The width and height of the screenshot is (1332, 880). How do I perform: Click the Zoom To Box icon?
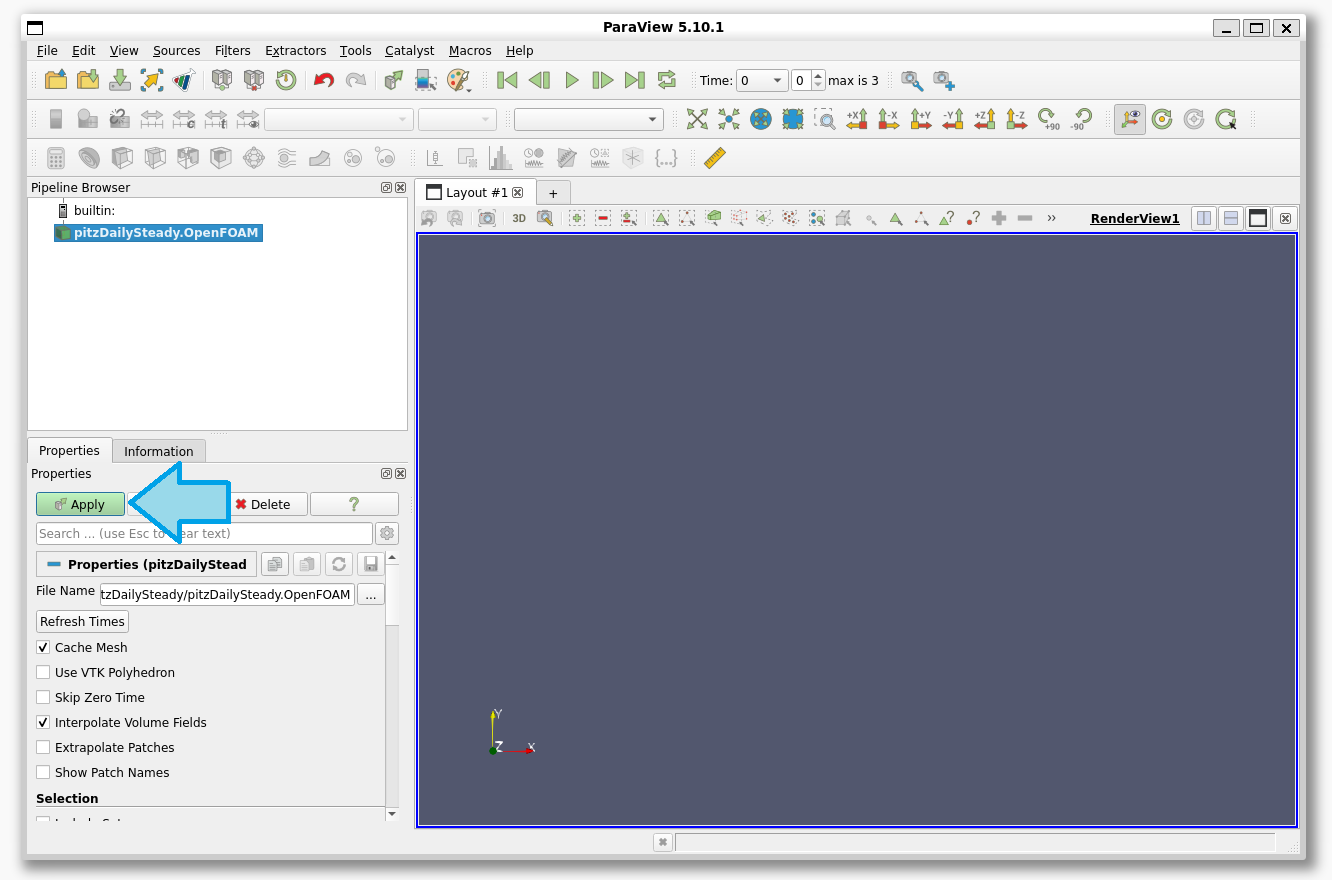tap(825, 119)
